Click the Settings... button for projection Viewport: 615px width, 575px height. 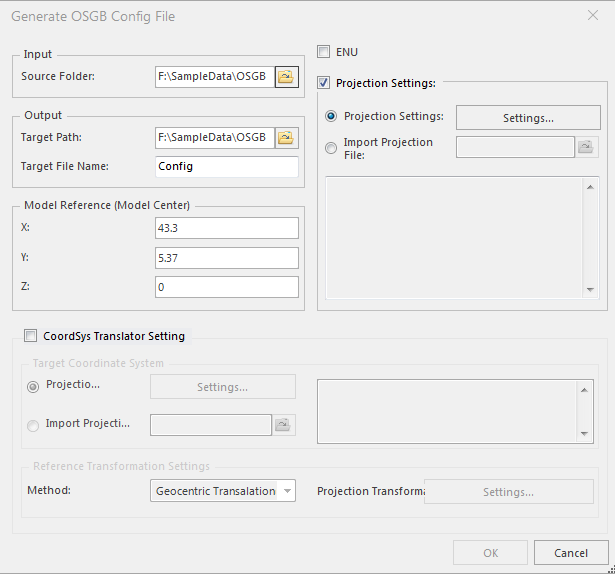[x=528, y=118]
